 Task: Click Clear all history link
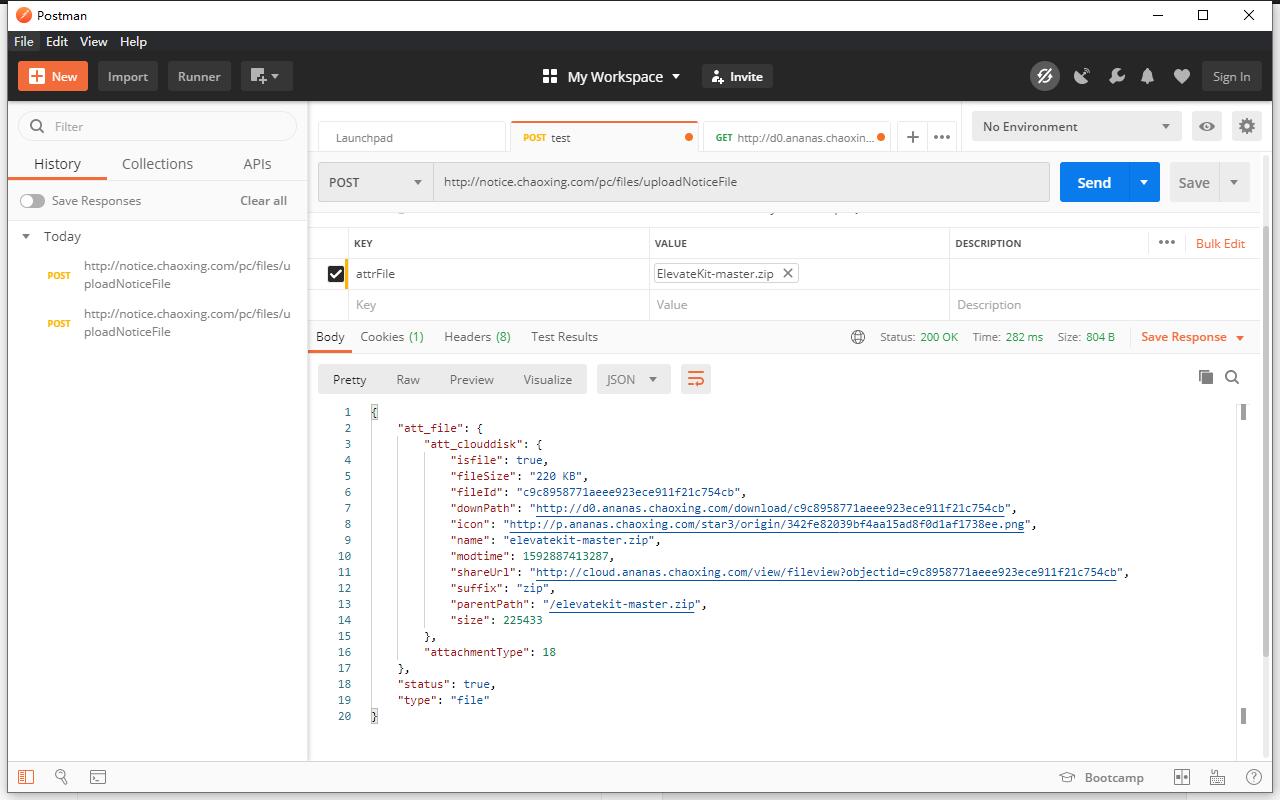click(263, 201)
